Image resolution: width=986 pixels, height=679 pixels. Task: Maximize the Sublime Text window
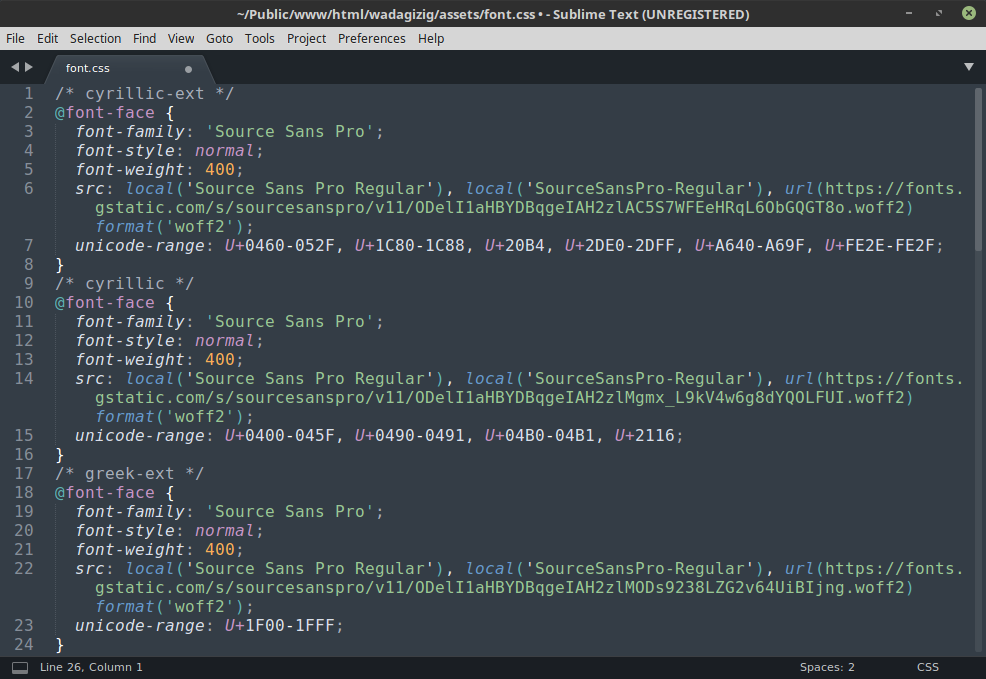pyautogui.click(x=939, y=13)
